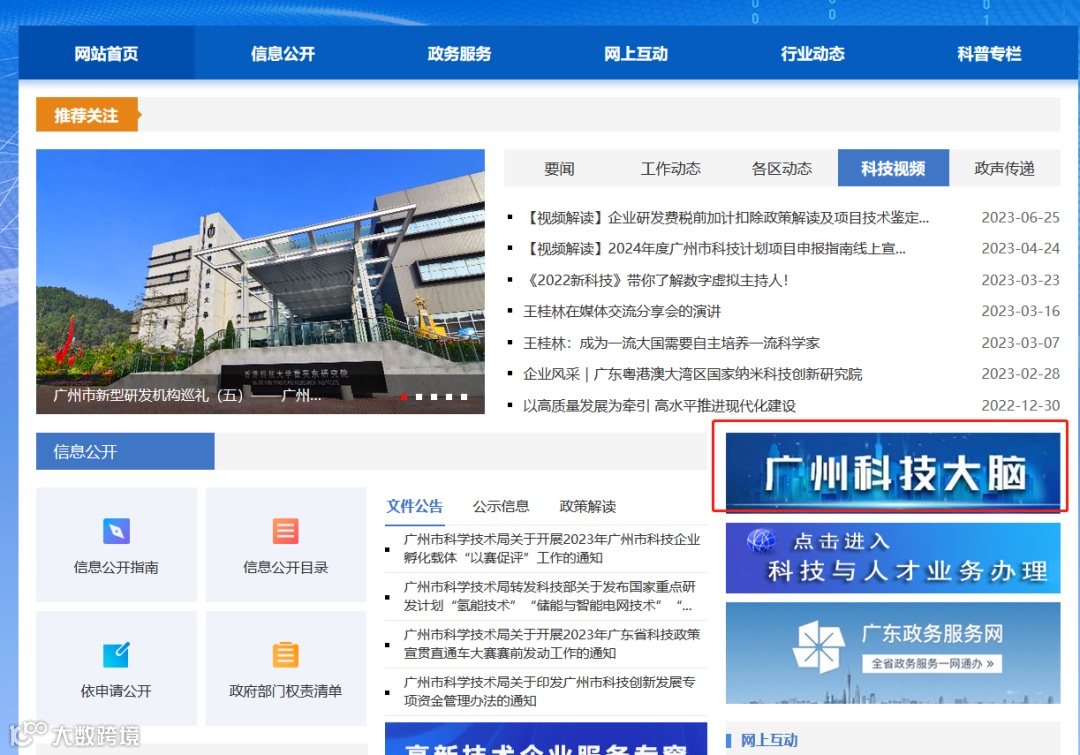Click the 信息公开 section header

(125, 451)
